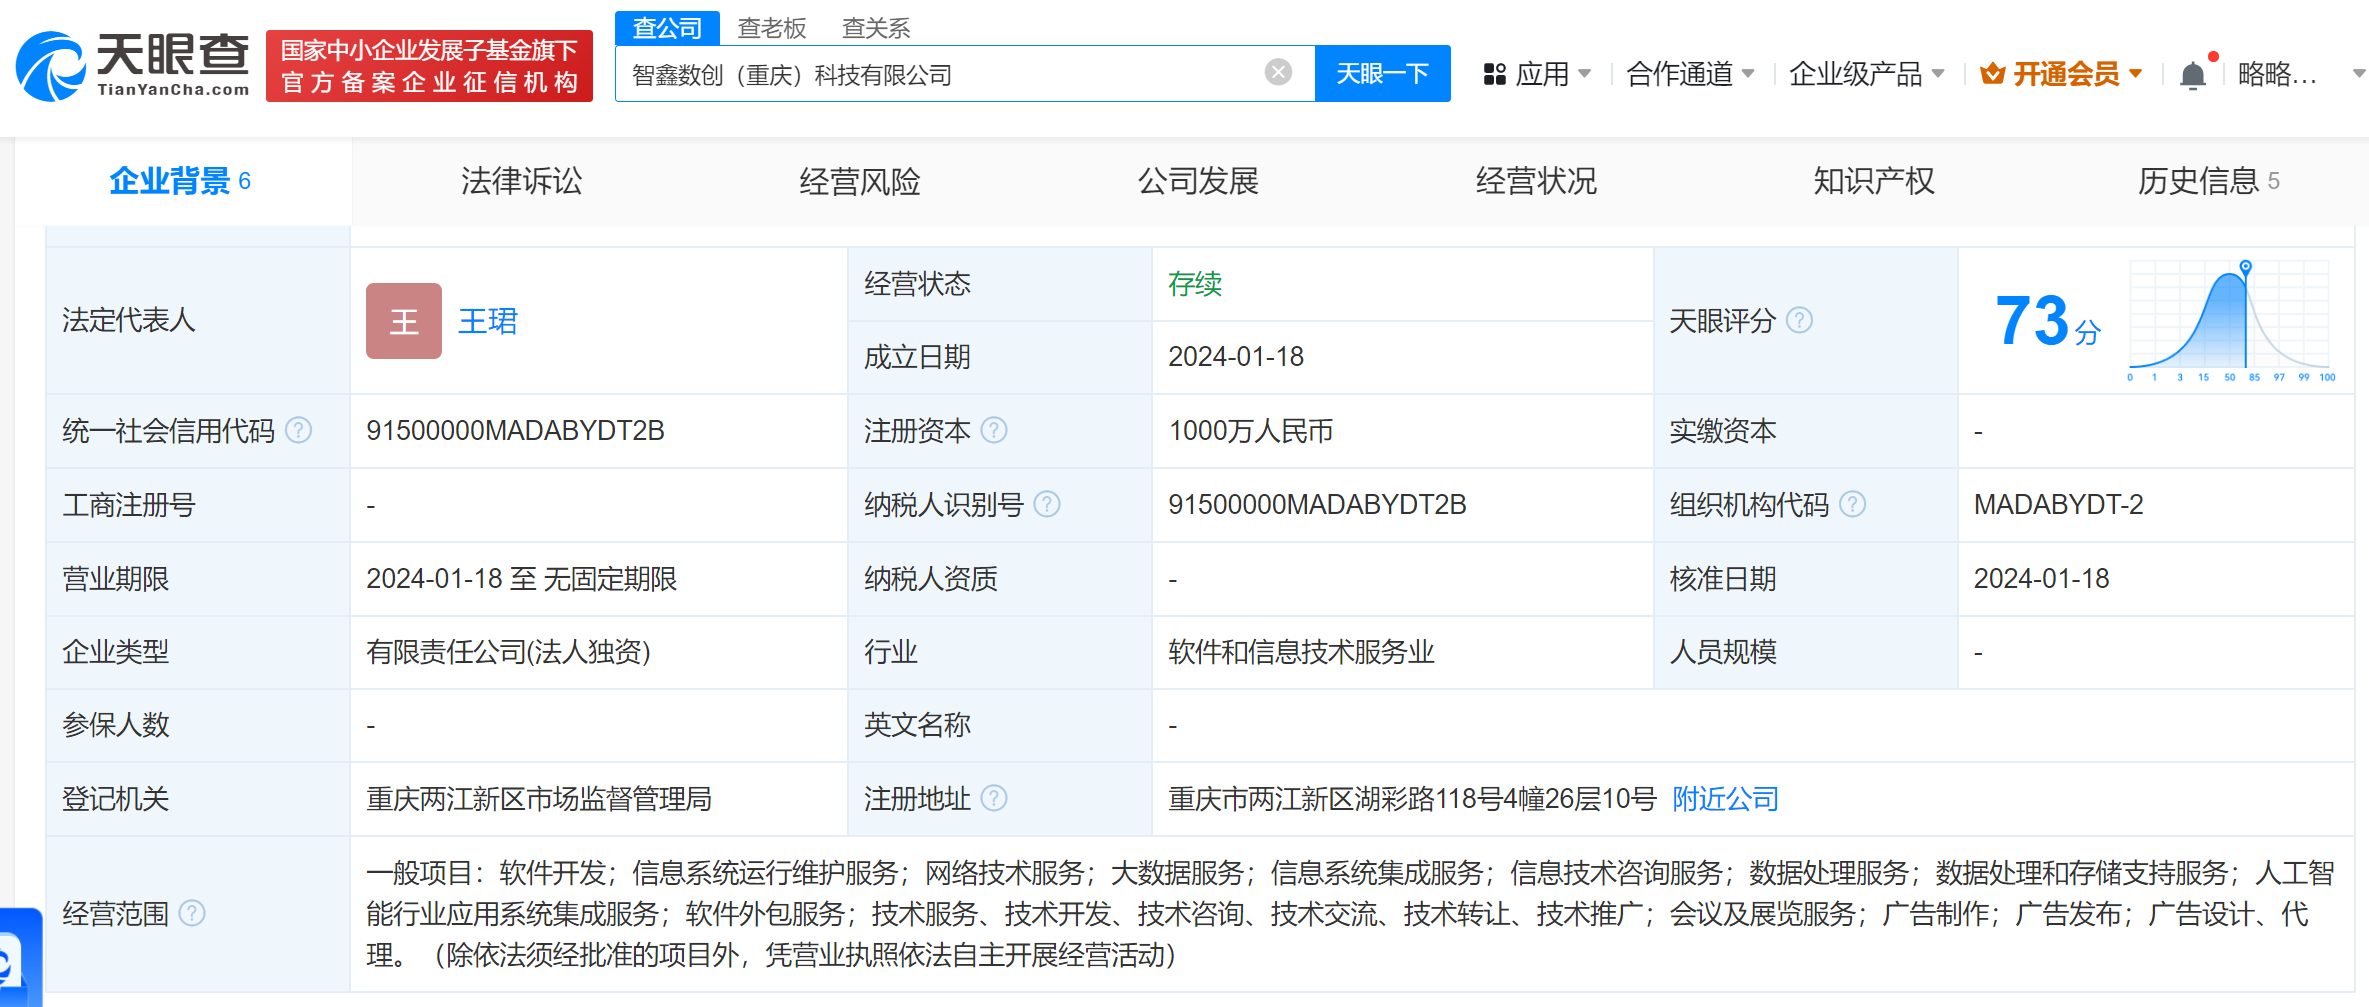Click the 73分 score value

2047,321
